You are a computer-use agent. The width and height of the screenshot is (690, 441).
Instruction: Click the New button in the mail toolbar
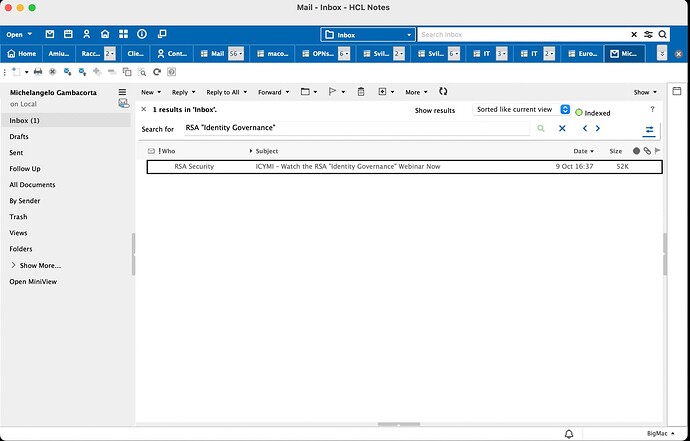150,92
